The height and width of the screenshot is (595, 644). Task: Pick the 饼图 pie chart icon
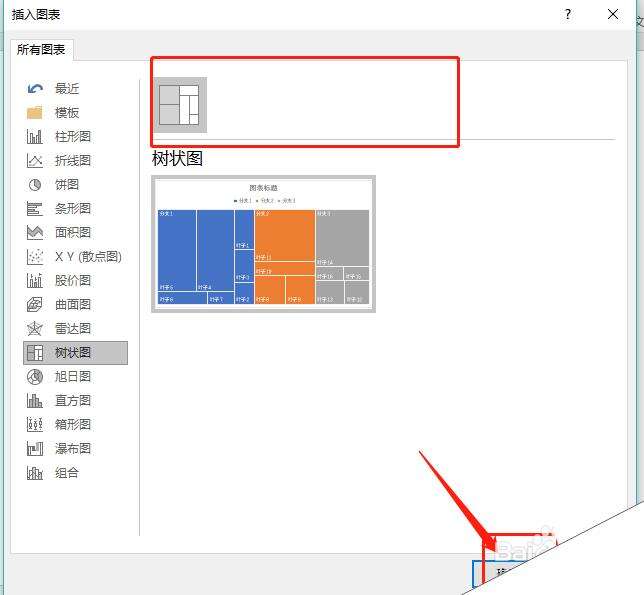pos(35,185)
